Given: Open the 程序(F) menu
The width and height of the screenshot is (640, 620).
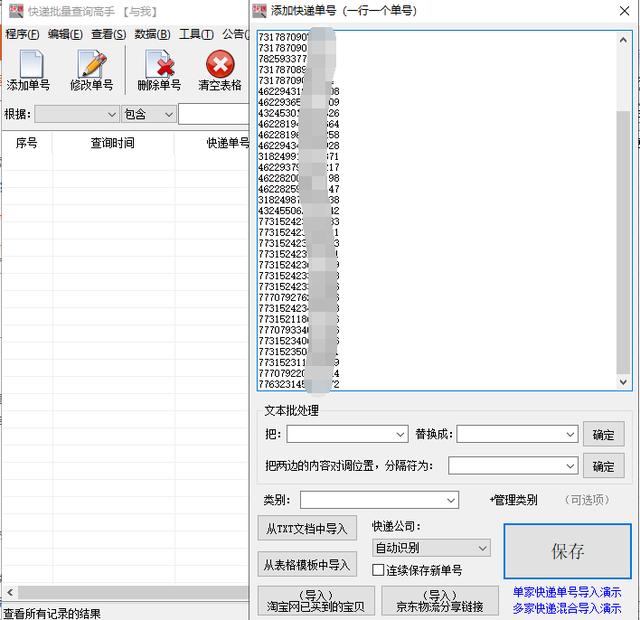Looking at the screenshot, I should (x=22, y=34).
